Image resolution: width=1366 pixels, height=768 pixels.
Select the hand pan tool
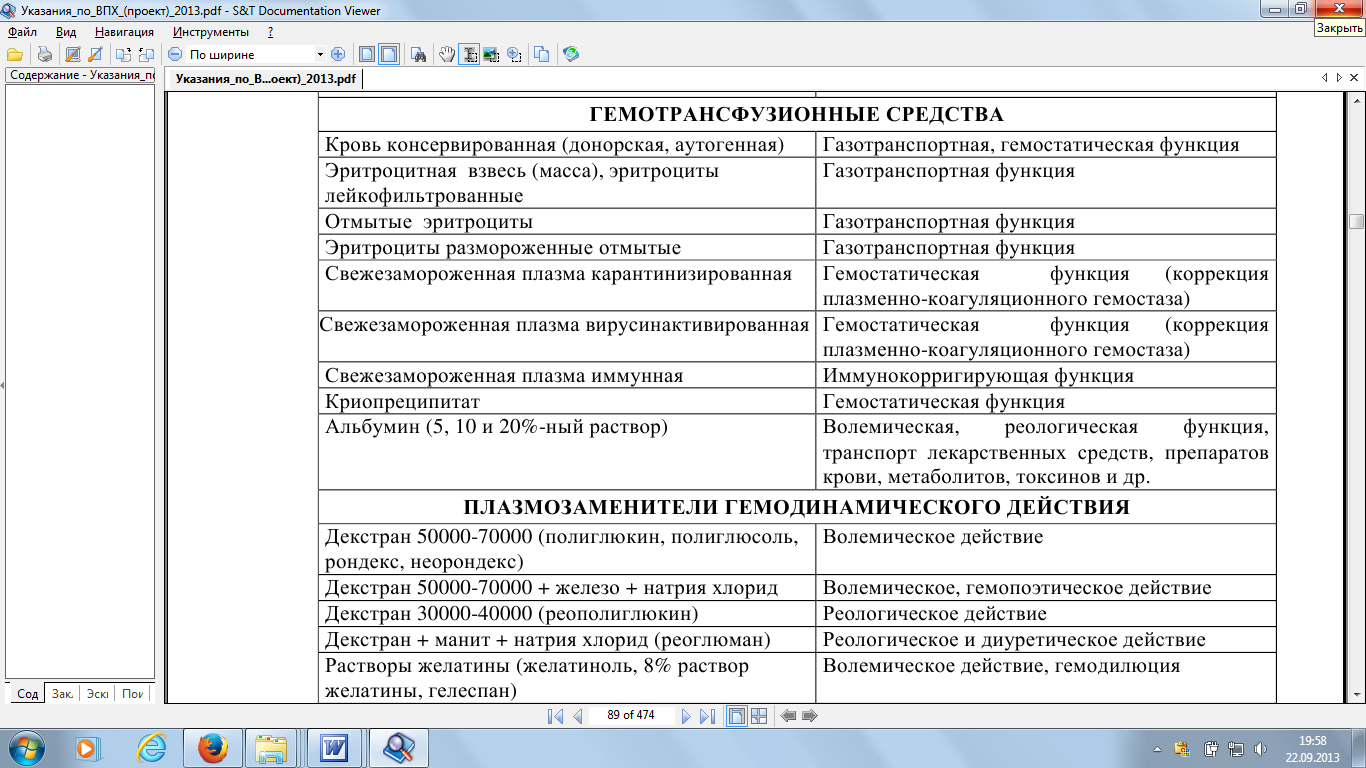447,54
